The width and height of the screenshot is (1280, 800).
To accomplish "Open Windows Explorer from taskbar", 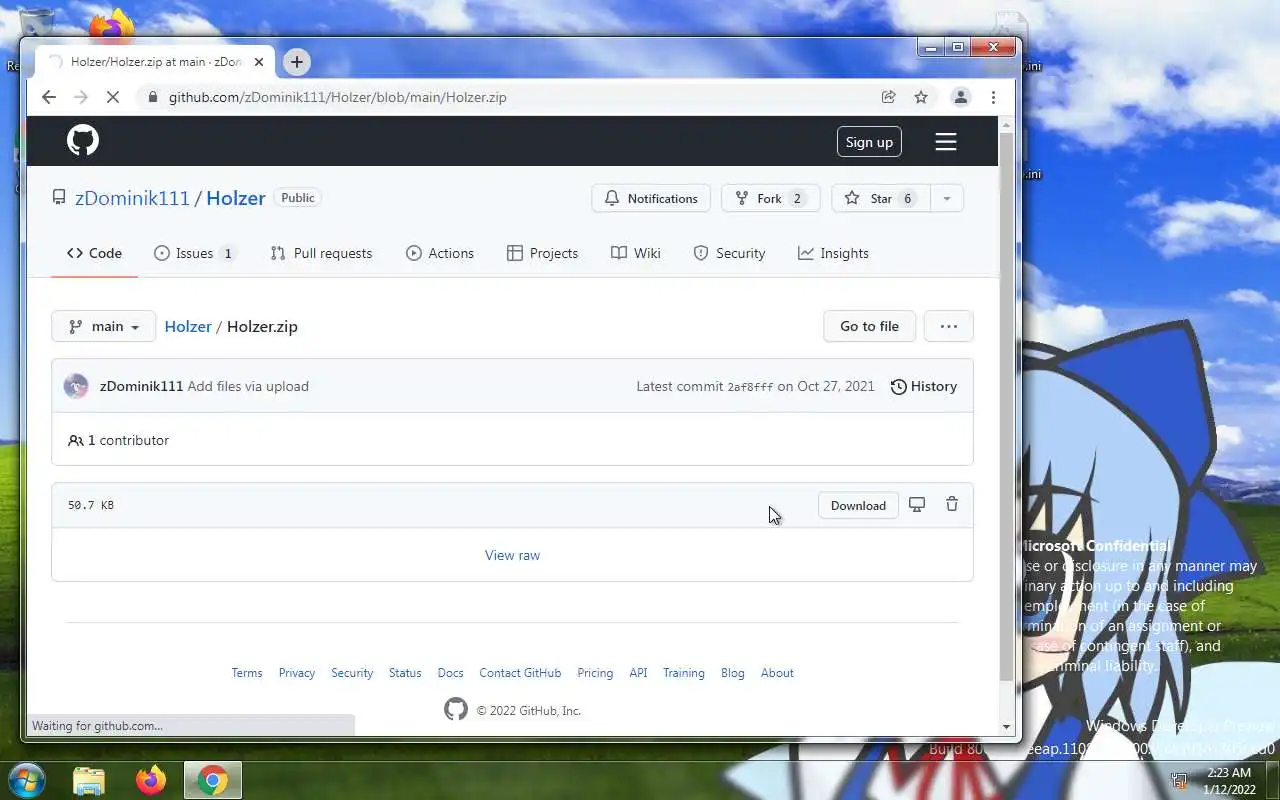I will point(89,780).
